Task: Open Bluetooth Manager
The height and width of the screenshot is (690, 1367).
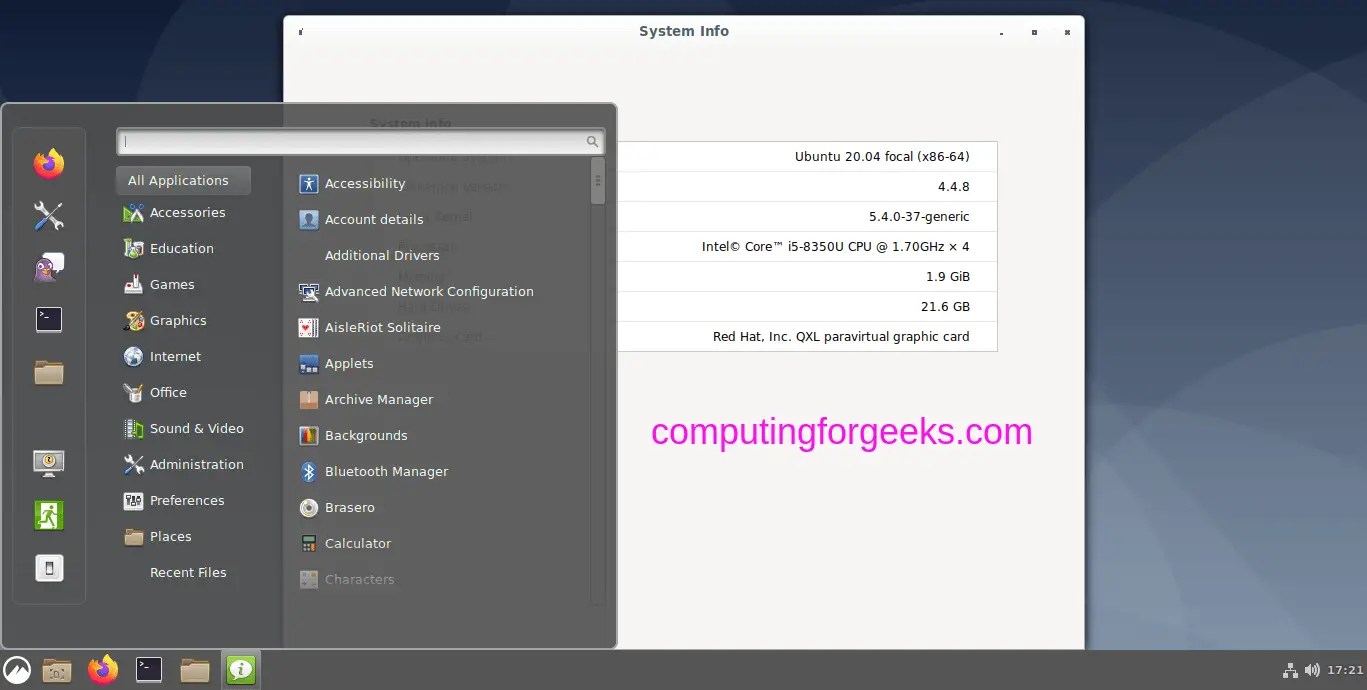Action: tap(385, 471)
